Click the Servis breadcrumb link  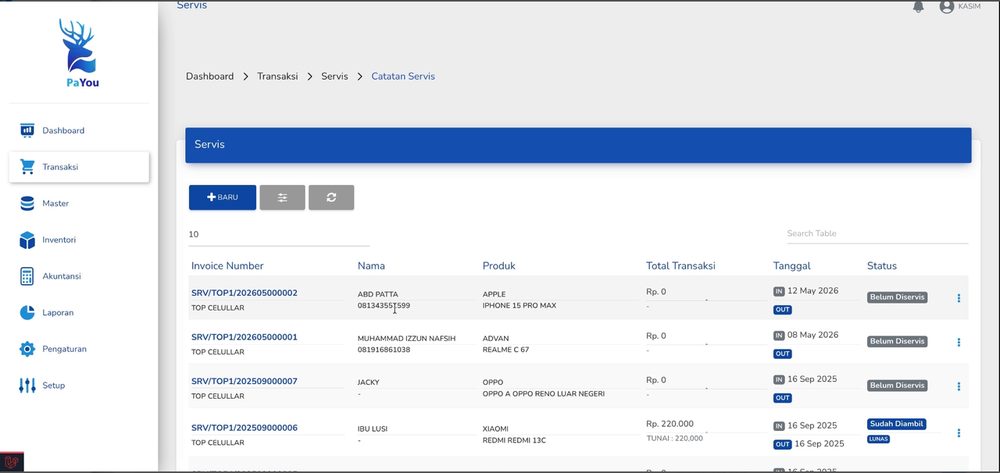click(335, 76)
